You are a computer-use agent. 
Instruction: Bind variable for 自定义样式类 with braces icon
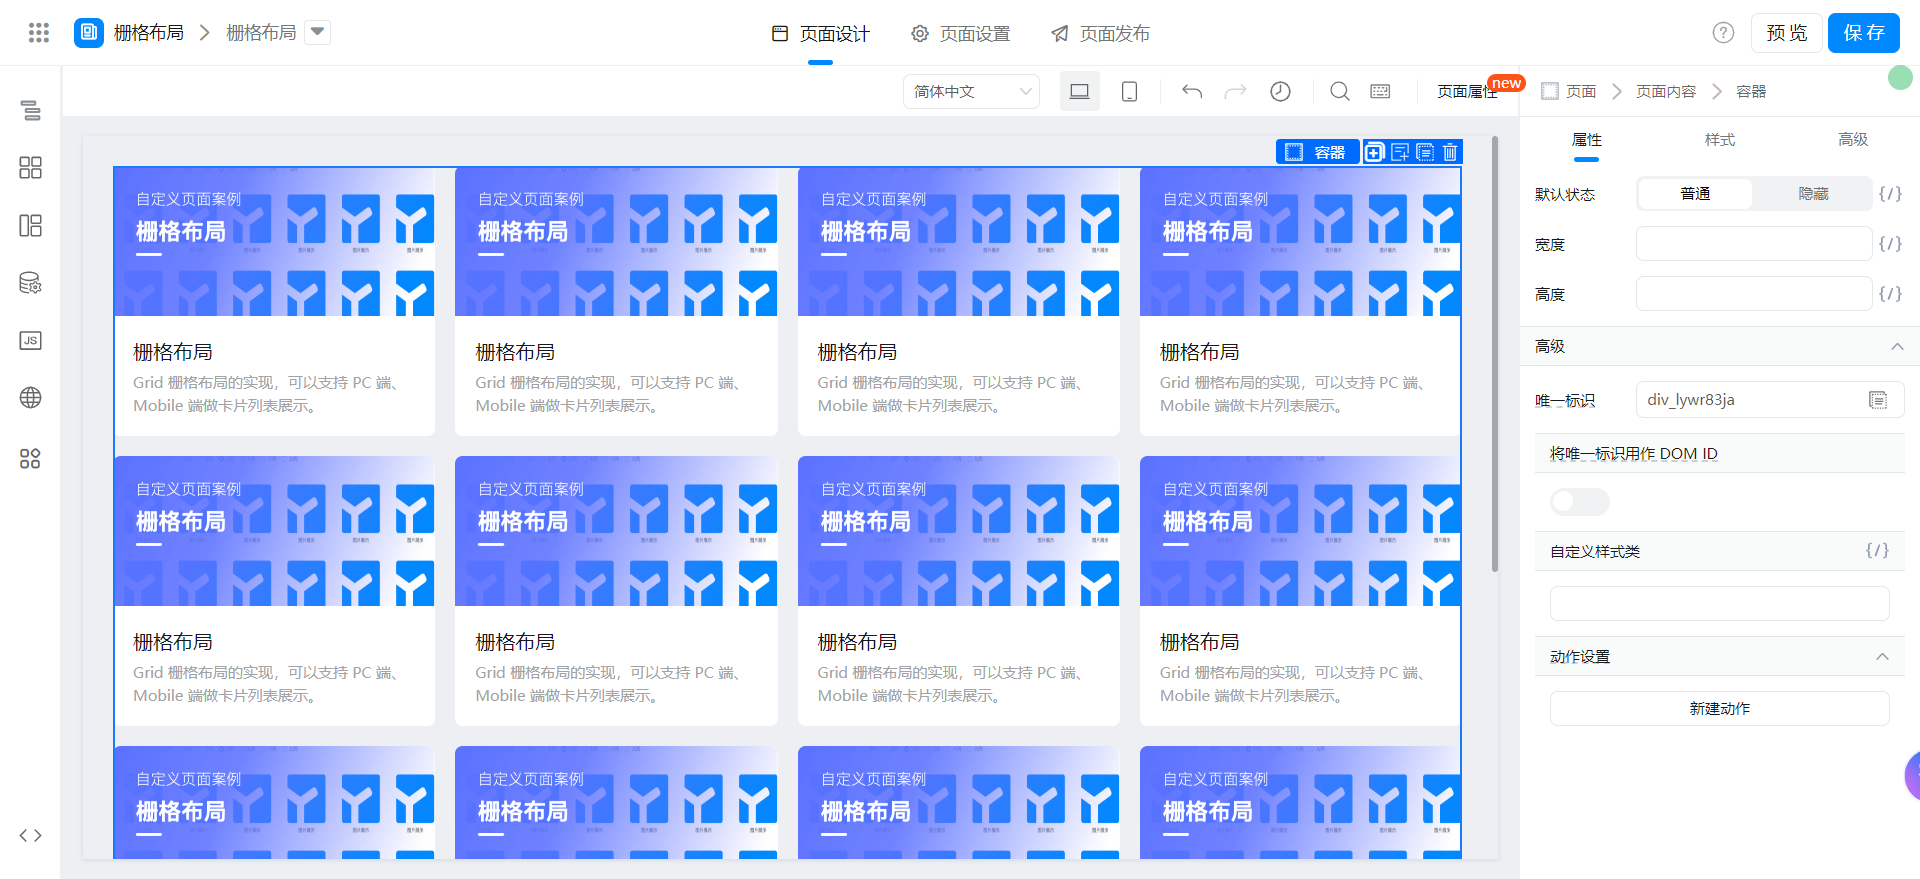[1877, 551]
